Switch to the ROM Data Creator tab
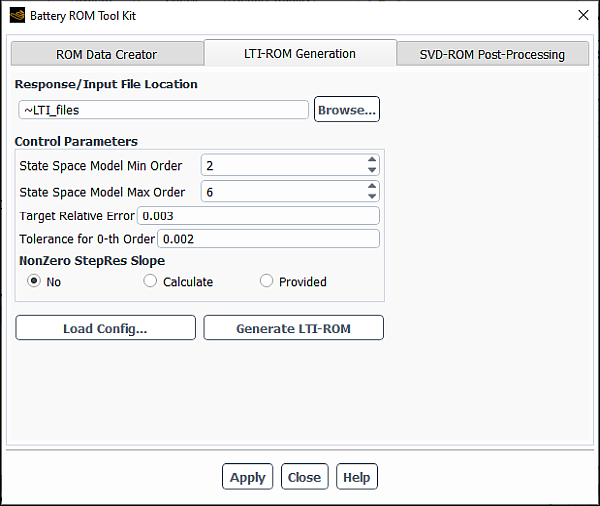The image size is (600, 506). click(x=107, y=54)
